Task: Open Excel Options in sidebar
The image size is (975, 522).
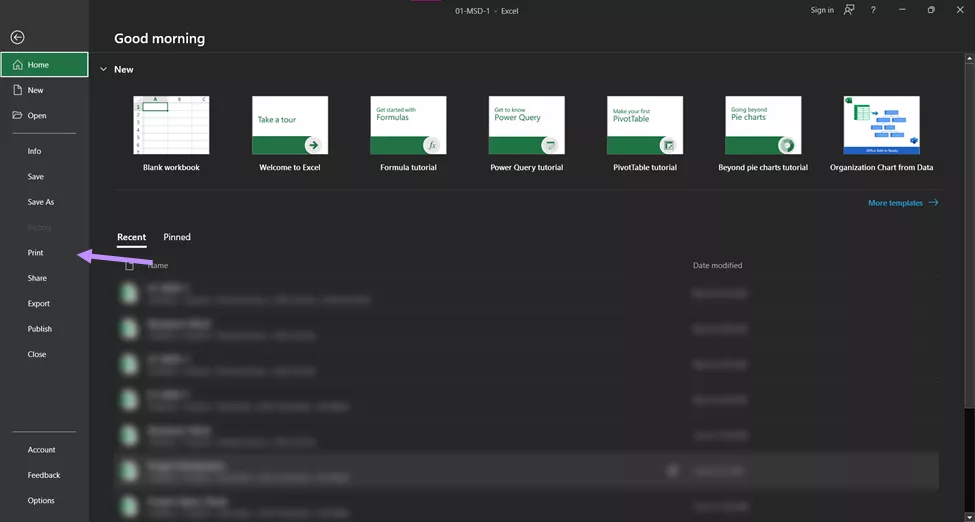Action: coord(41,500)
